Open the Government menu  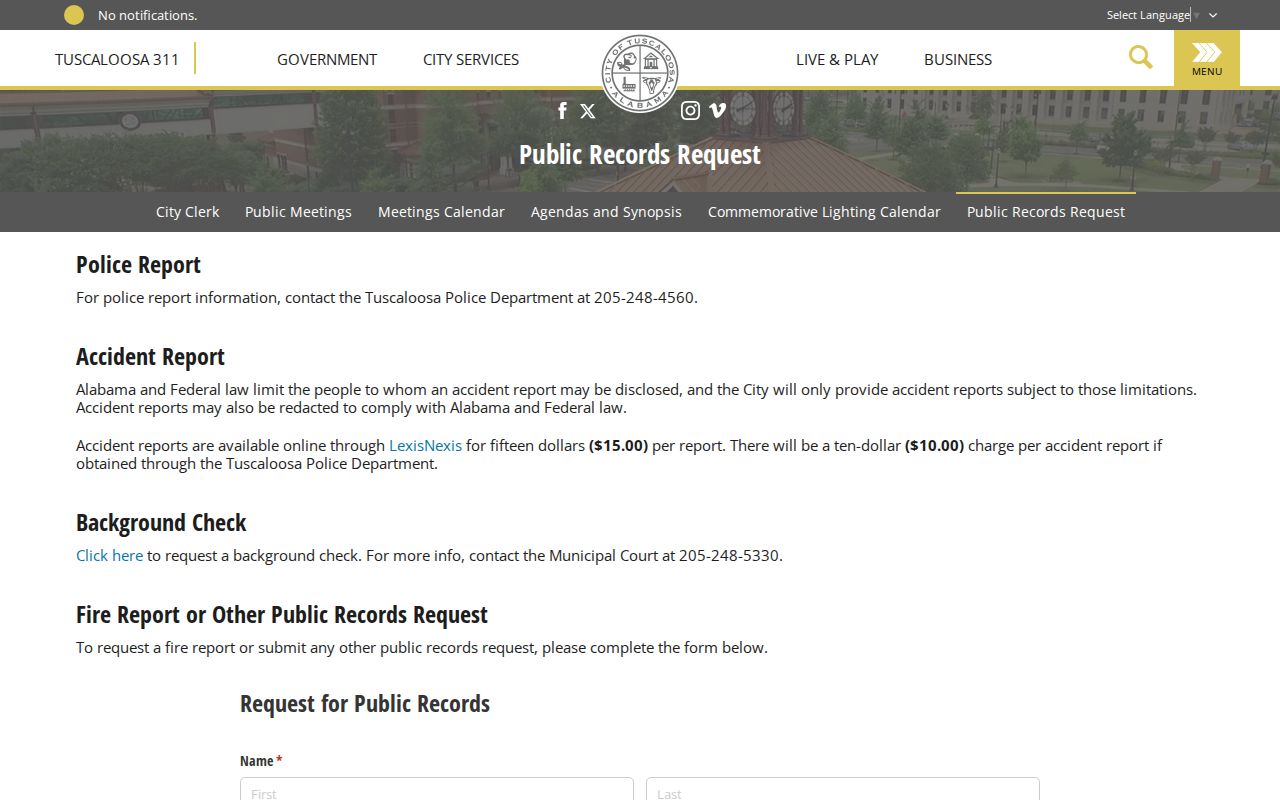(x=327, y=59)
